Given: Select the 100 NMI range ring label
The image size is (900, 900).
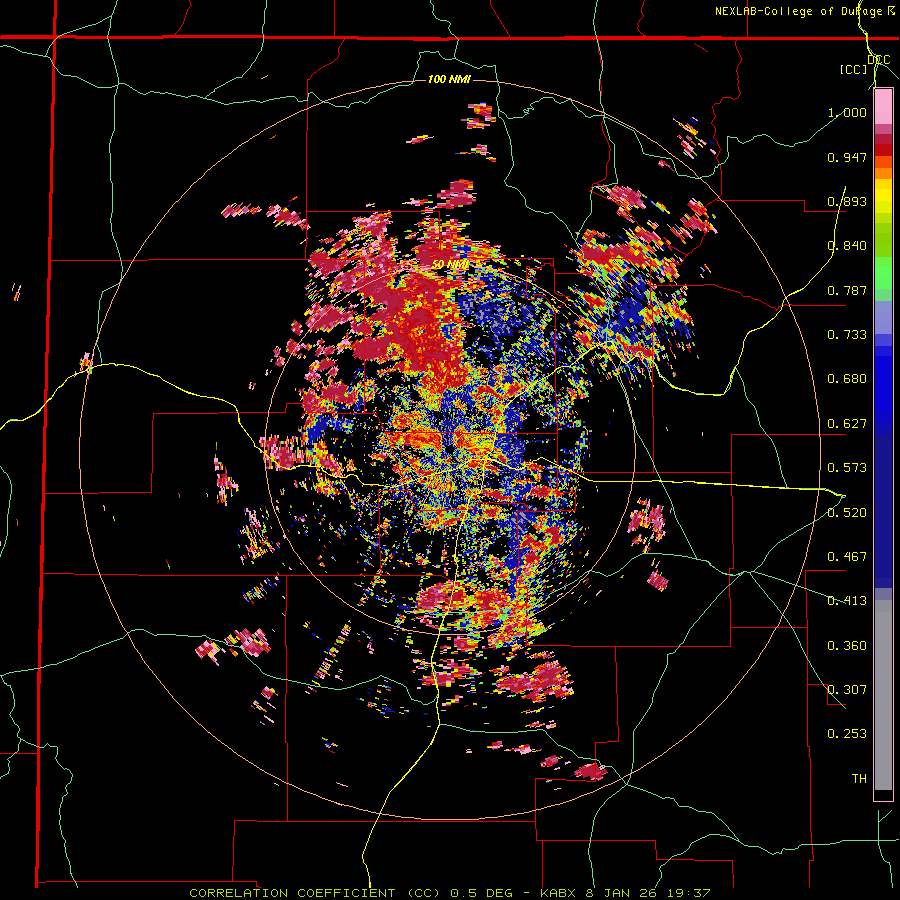Looking at the screenshot, I should point(449,79).
